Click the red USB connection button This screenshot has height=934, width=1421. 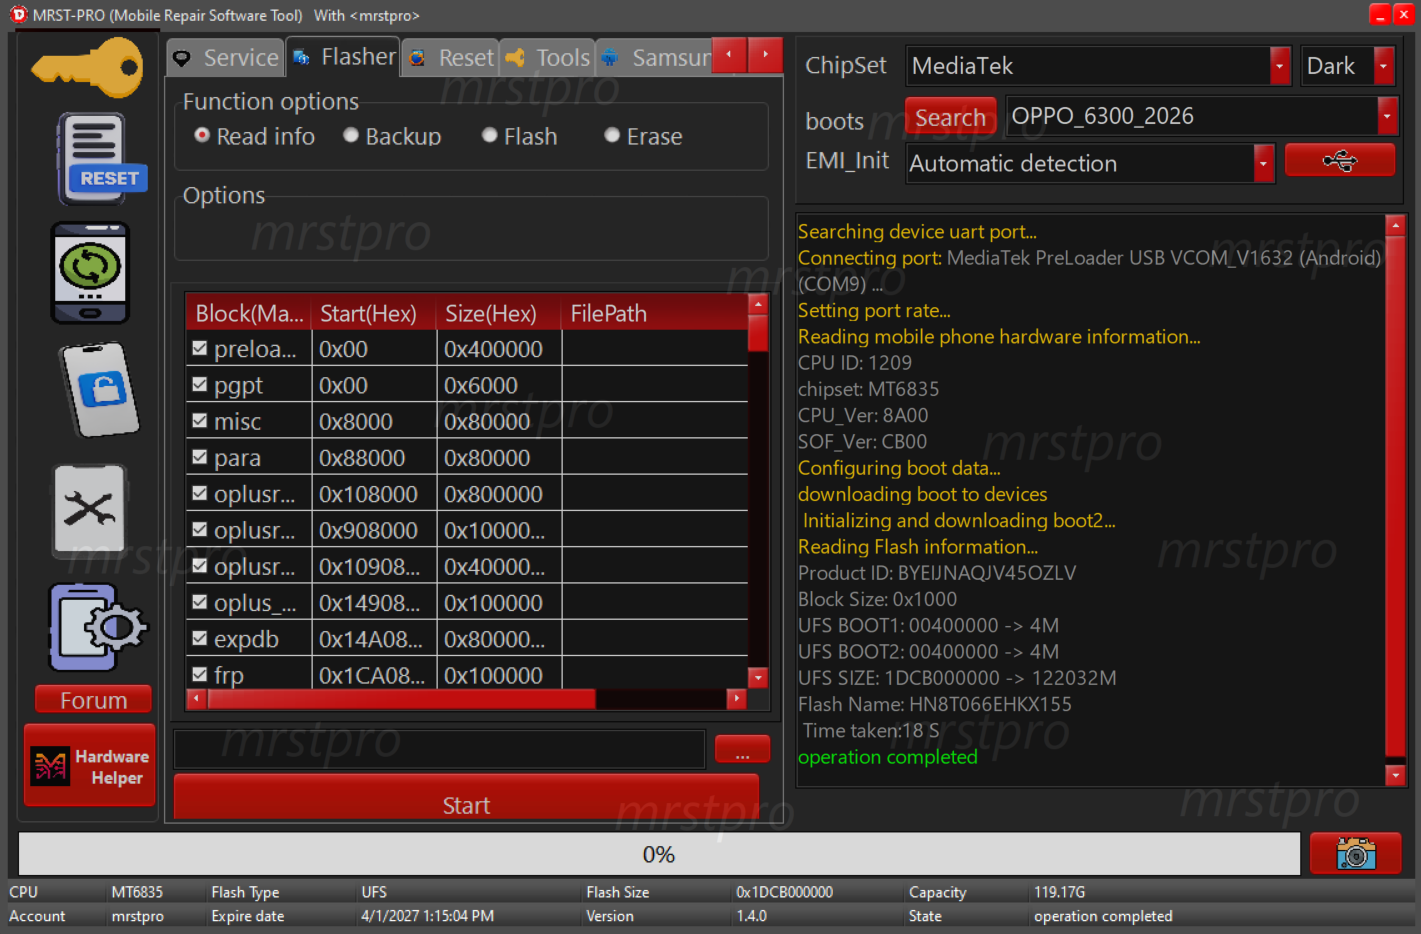(x=1339, y=160)
